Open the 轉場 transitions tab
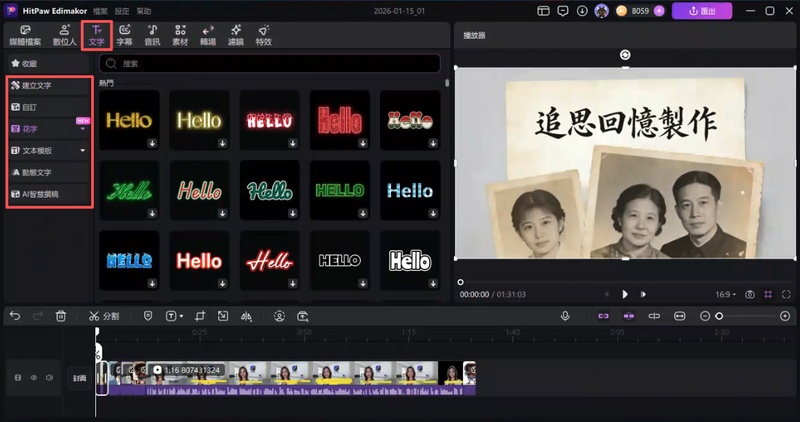Screen dimensions: 800x422 (x=208, y=35)
